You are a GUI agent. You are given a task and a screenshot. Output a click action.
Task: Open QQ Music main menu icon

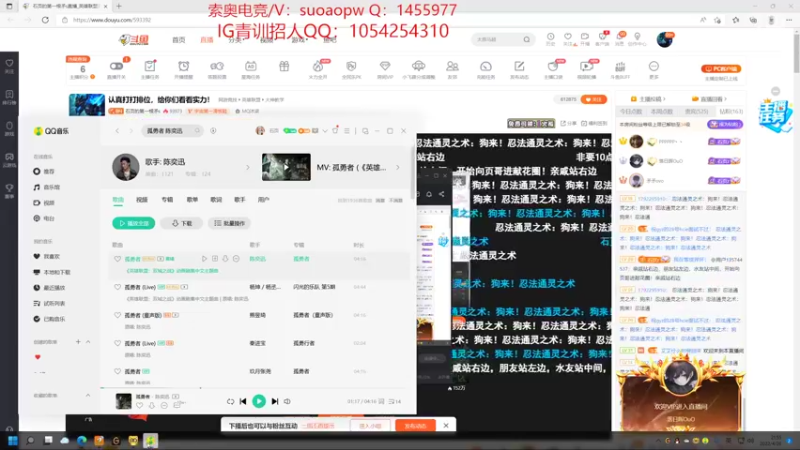click(347, 131)
